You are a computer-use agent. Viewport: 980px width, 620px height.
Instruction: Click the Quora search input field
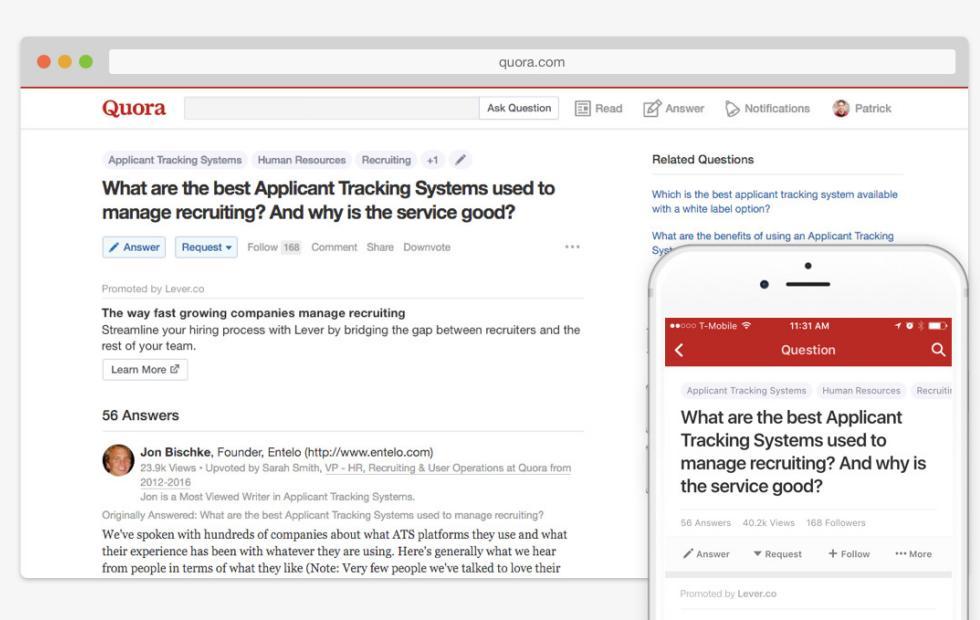(x=332, y=108)
